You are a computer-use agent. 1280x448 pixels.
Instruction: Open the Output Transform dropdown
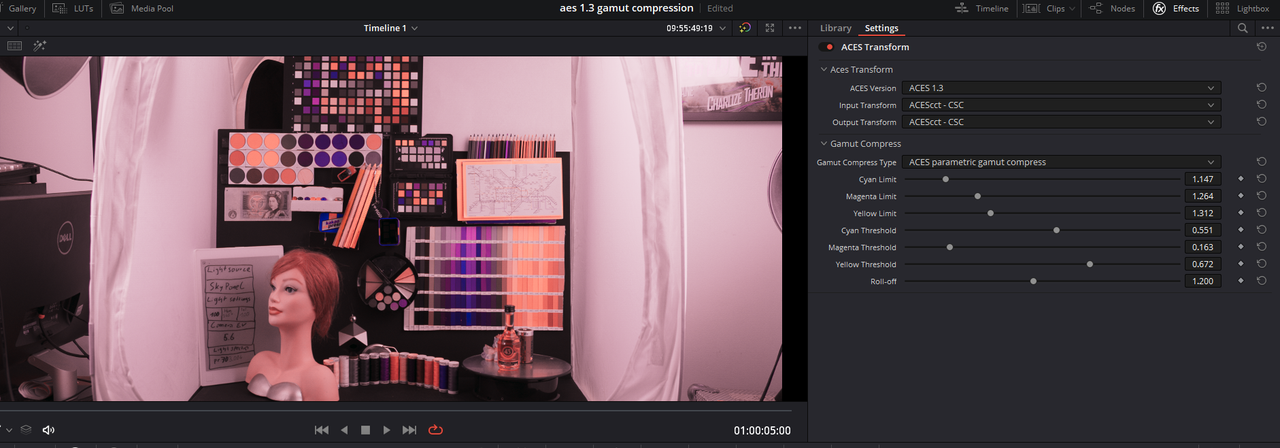(x=1061, y=122)
